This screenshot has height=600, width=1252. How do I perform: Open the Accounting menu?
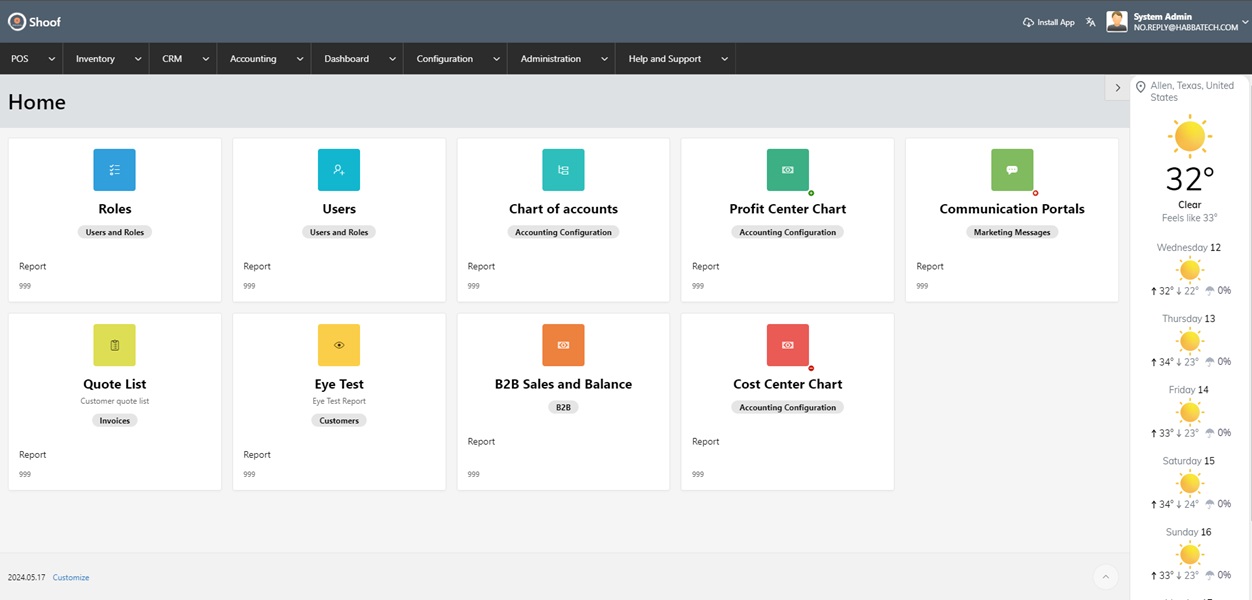point(253,59)
